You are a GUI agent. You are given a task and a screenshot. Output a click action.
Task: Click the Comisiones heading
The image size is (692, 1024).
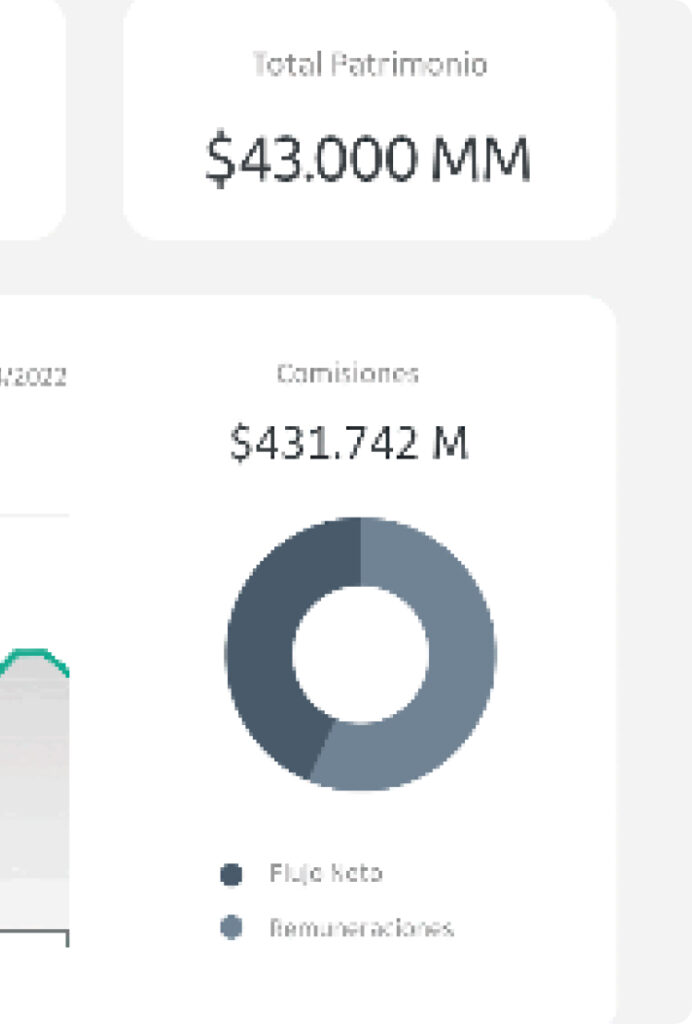pos(348,375)
